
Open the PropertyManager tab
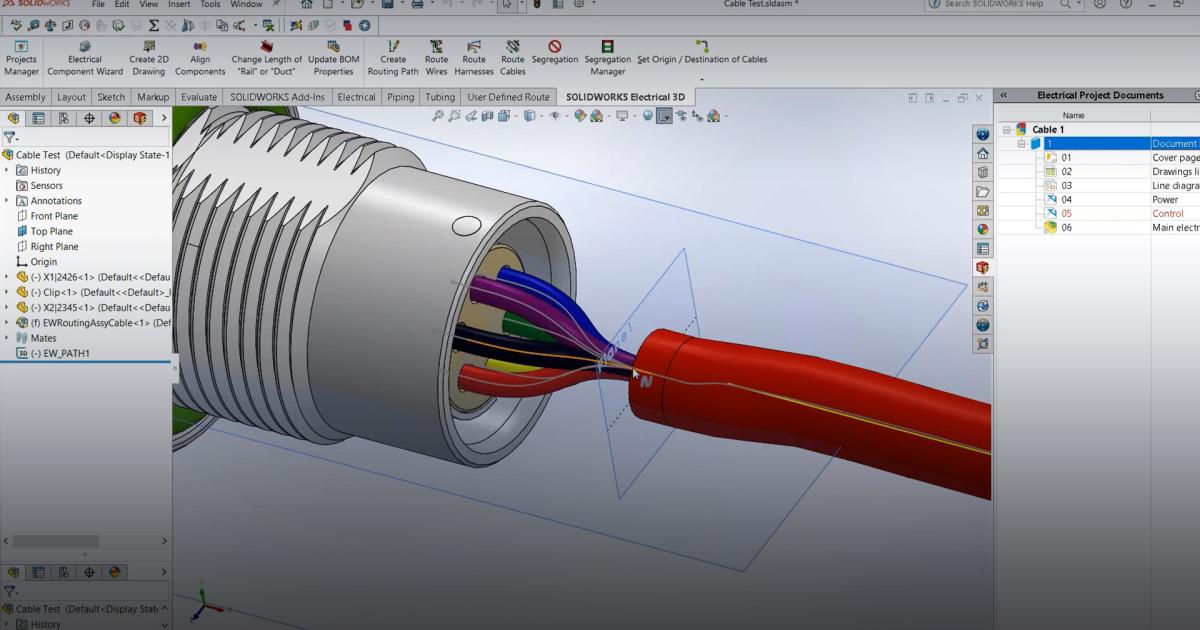(x=39, y=118)
